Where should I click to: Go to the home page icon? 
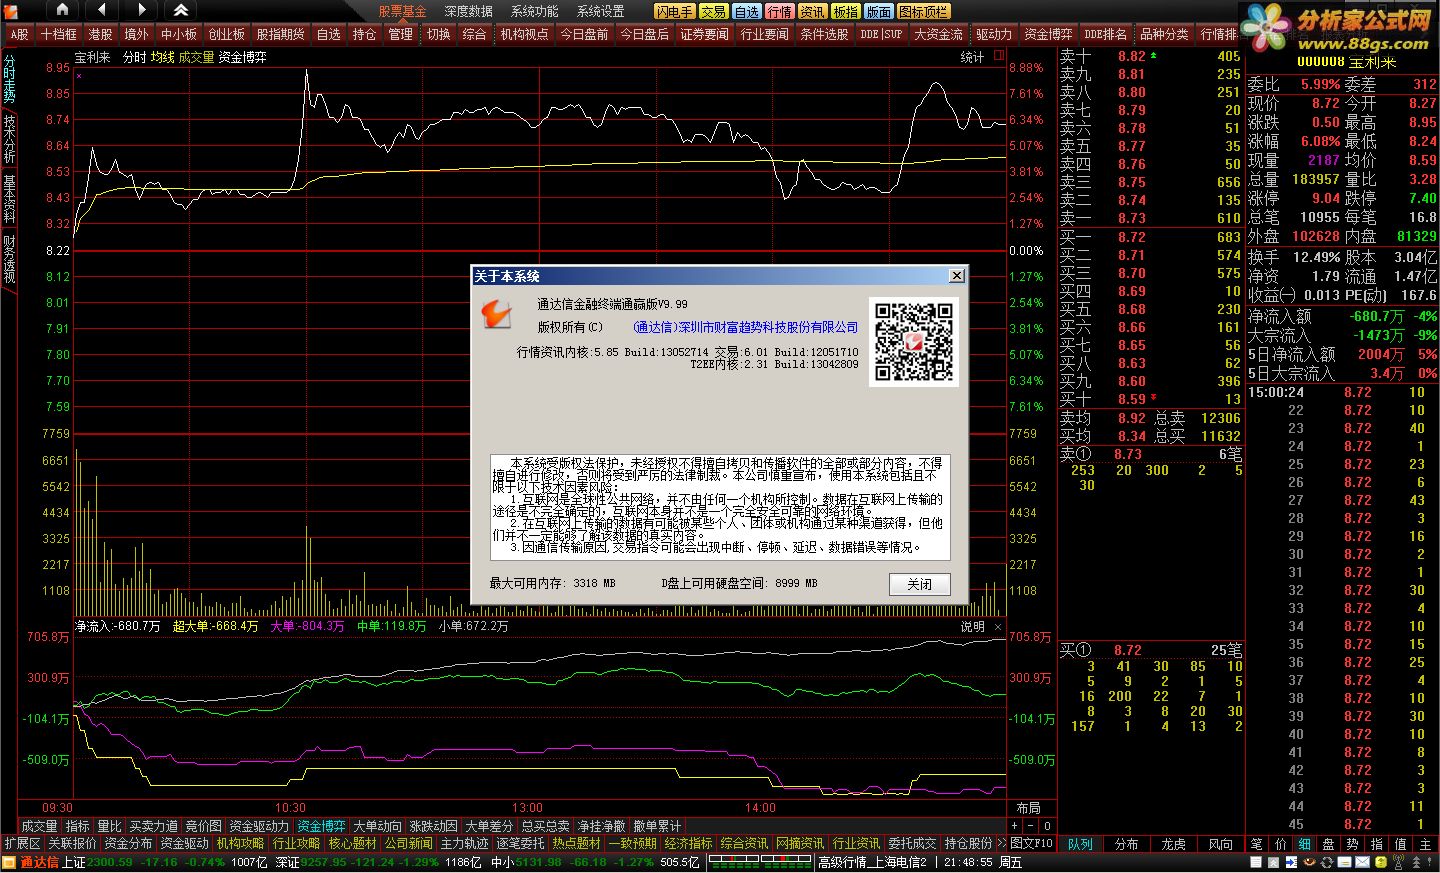pyautogui.click(x=62, y=10)
